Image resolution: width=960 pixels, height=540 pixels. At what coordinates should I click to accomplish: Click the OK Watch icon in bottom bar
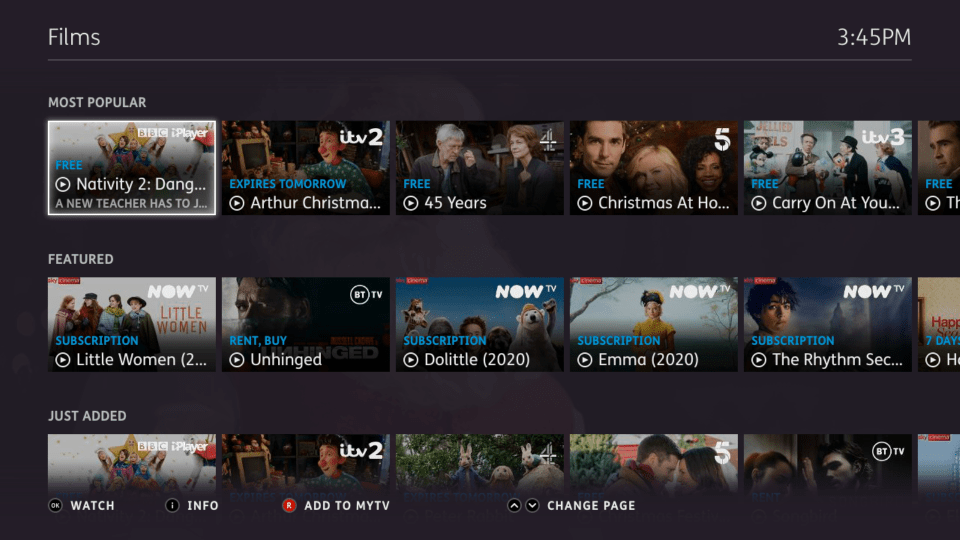(55, 506)
